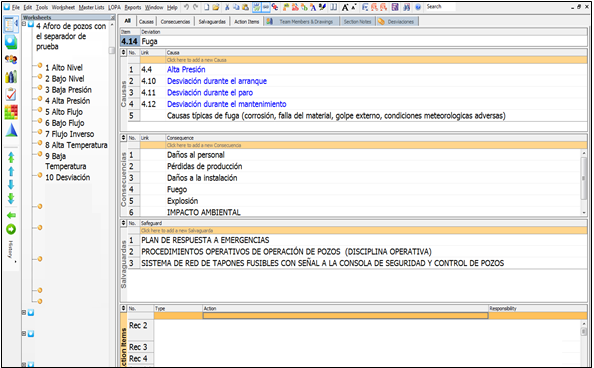Follow the 'Desviación durante el arranque' link

coord(217,81)
